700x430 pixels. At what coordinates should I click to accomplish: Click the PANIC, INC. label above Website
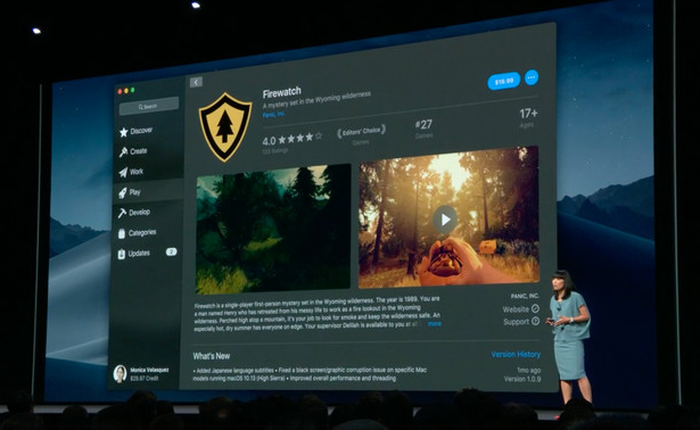pos(525,296)
